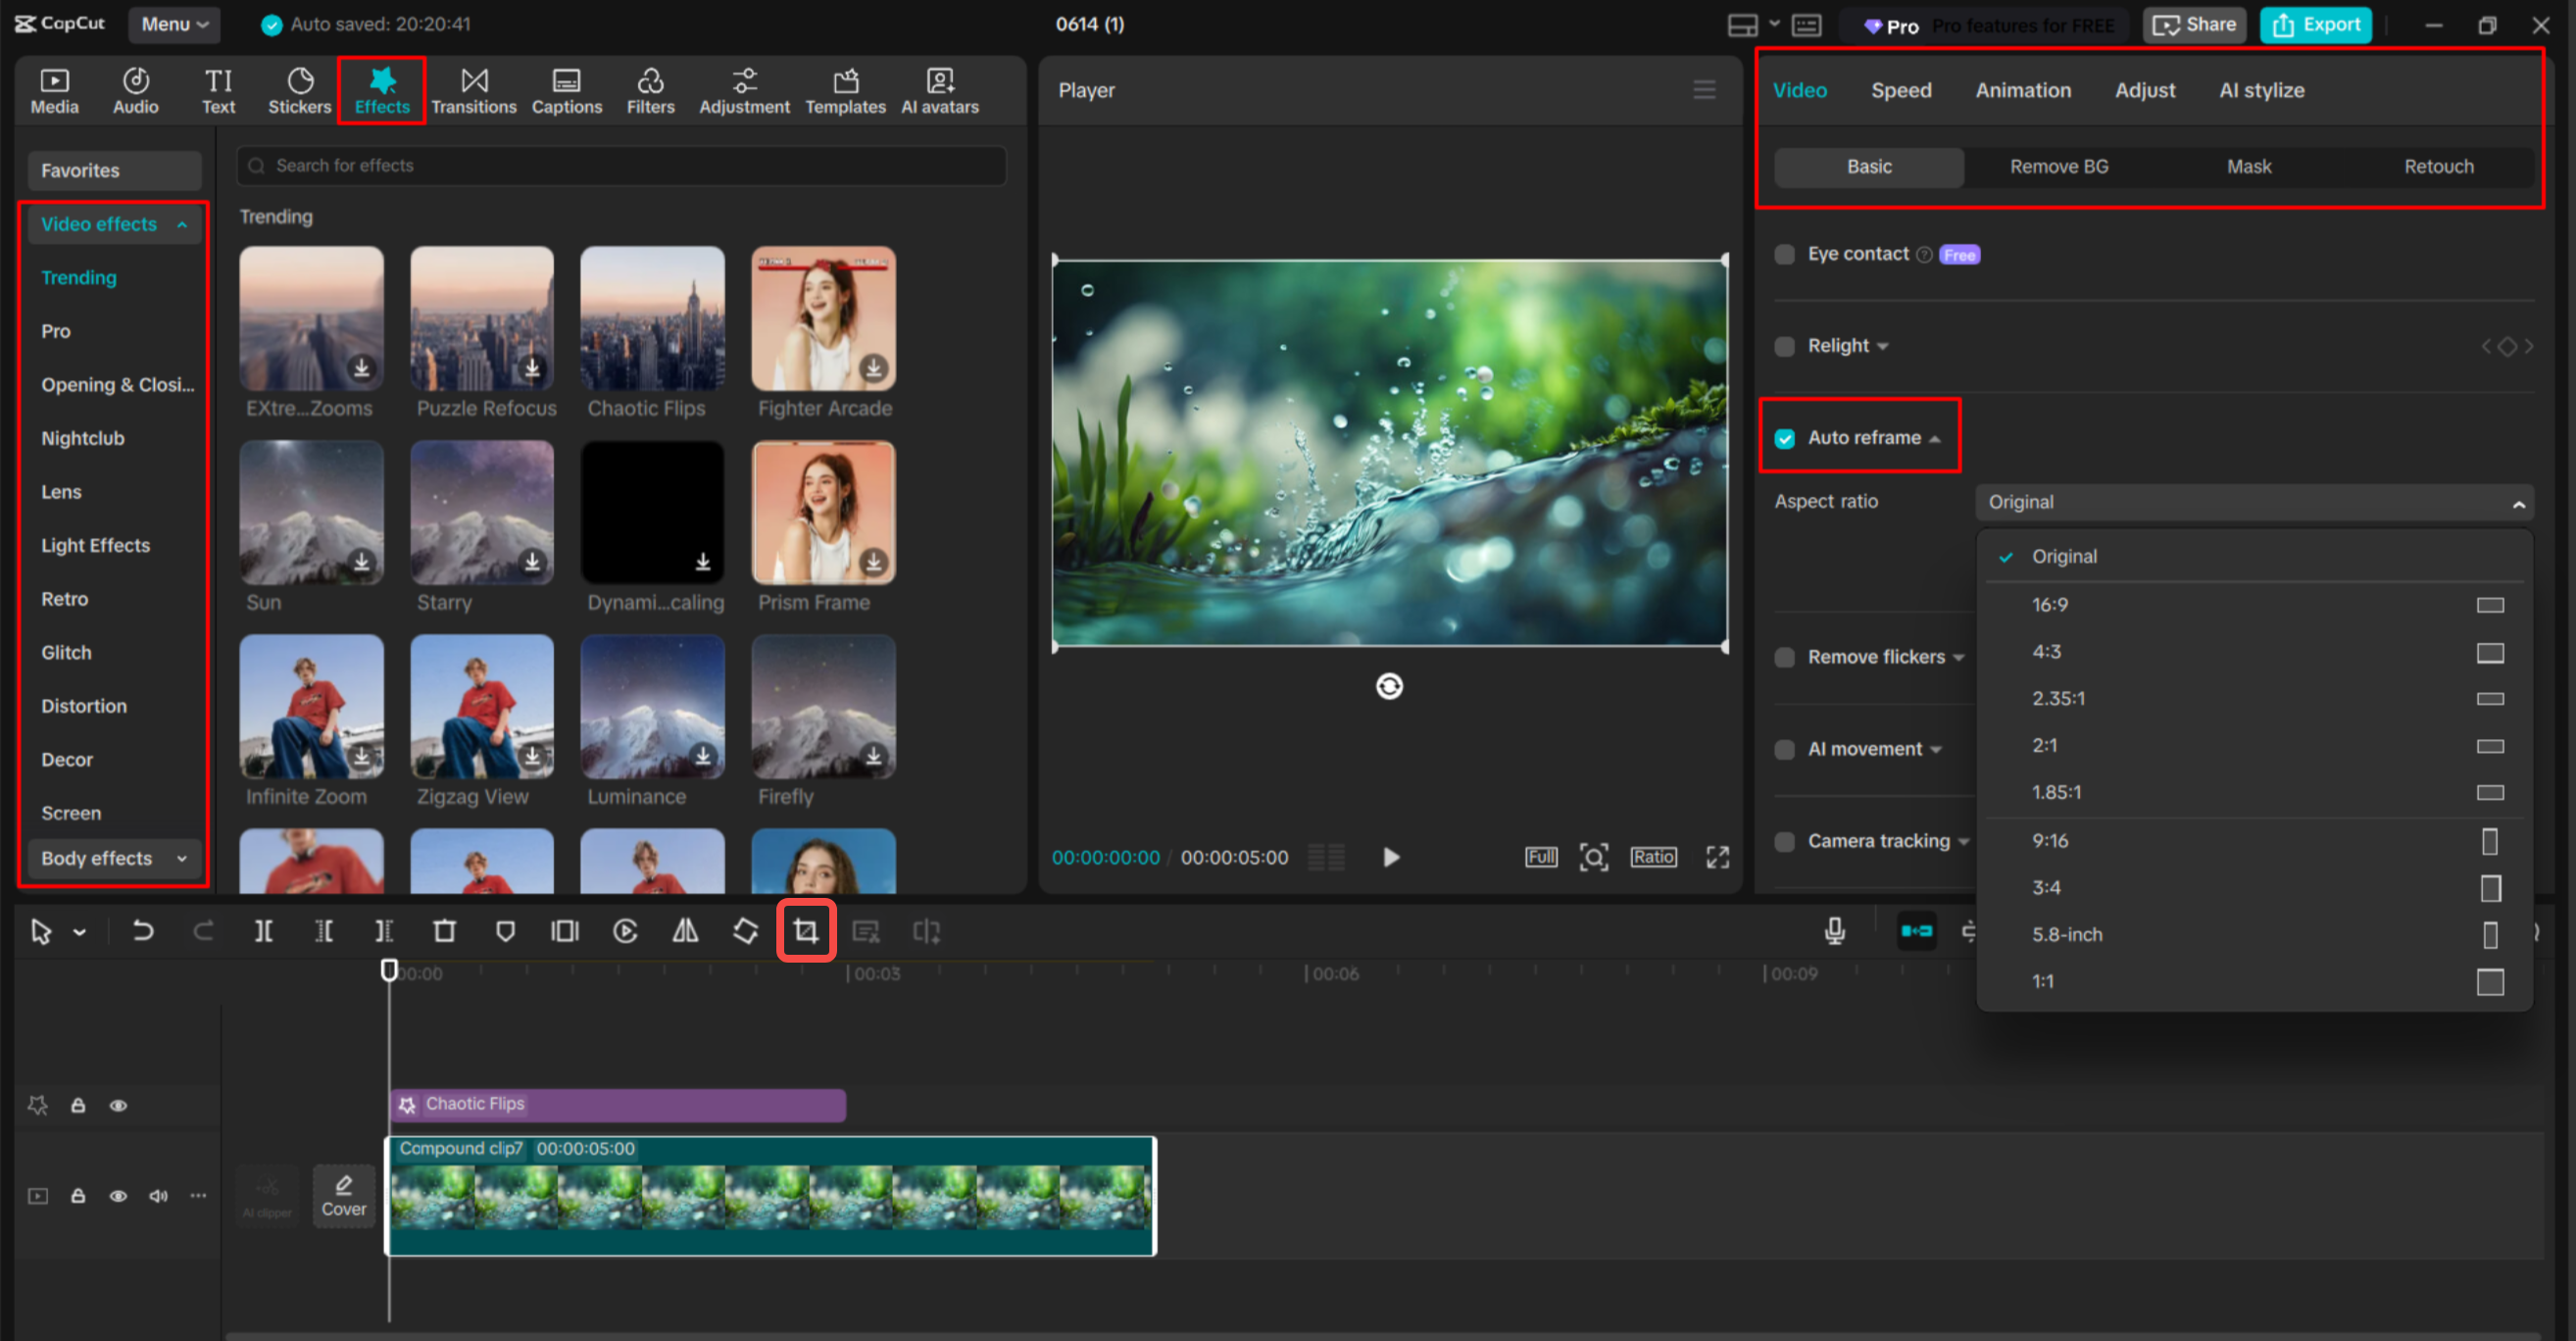Open AI avatars panel
The width and height of the screenshot is (2576, 1341).
tap(938, 90)
